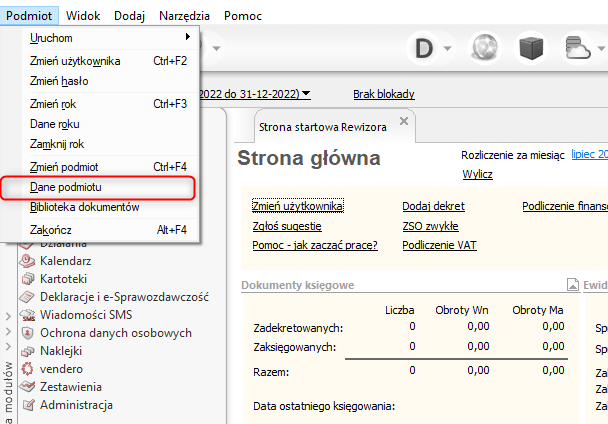Click the Wylicz link
Viewport: 608px width, 424px height.
pyautogui.click(x=477, y=174)
